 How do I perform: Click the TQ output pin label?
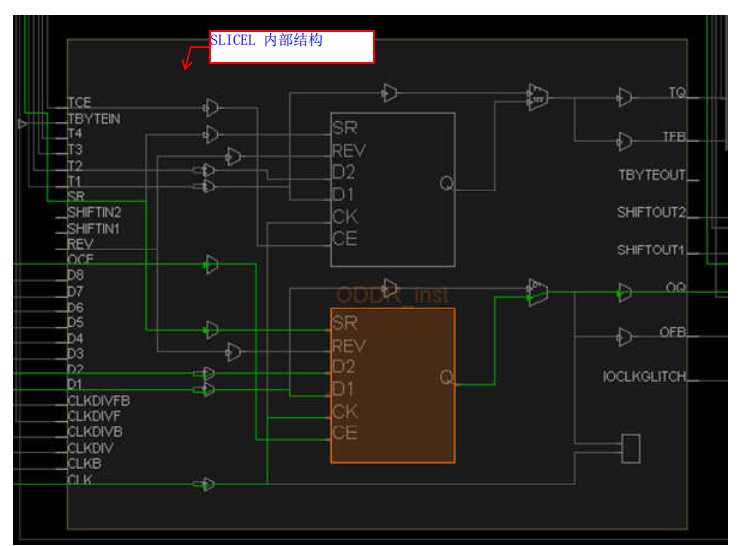[x=677, y=92]
